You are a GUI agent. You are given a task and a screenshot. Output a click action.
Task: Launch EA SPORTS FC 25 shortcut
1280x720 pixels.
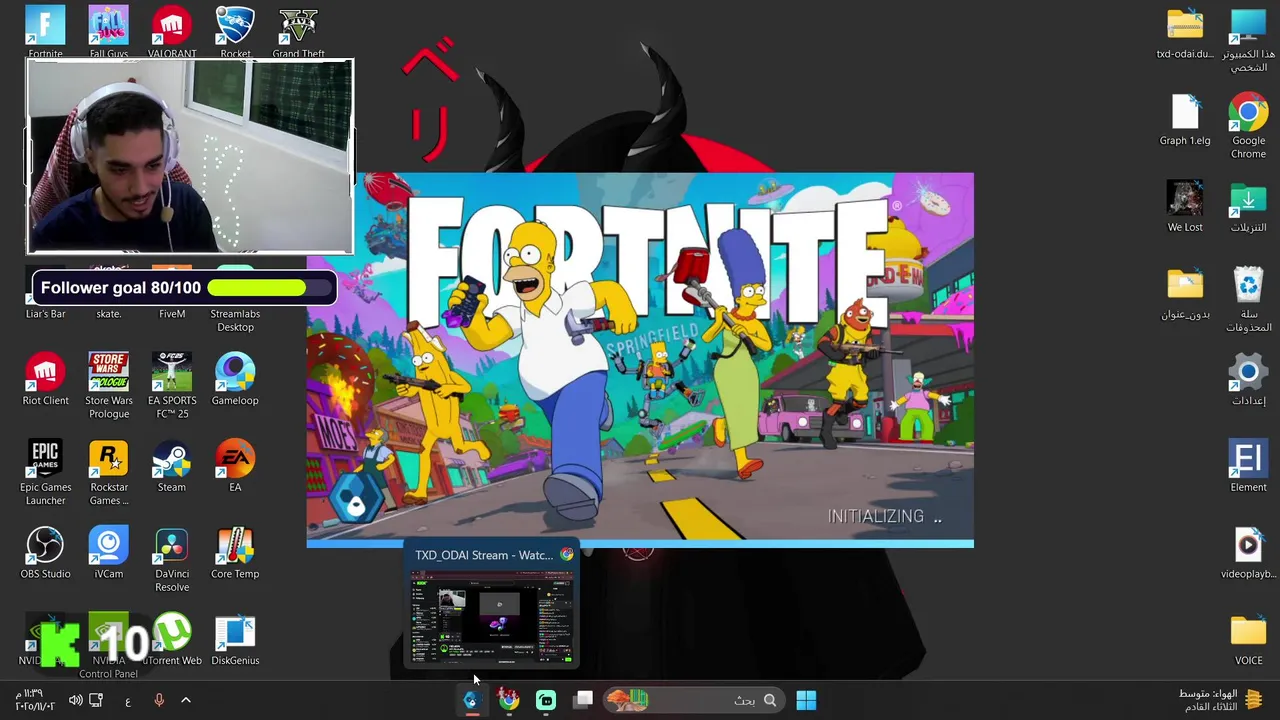pos(172,385)
